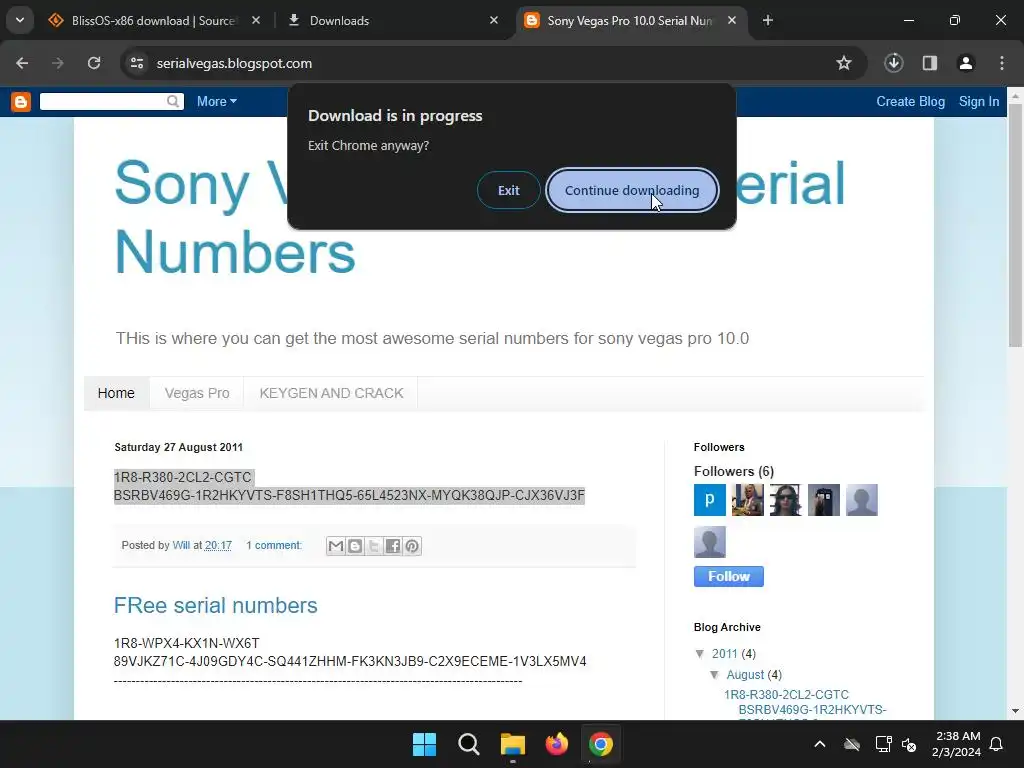The width and height of the screenshot is (1024, 768).
Task: Click the scrollbar down arrow
Action: pos(1016,711)
